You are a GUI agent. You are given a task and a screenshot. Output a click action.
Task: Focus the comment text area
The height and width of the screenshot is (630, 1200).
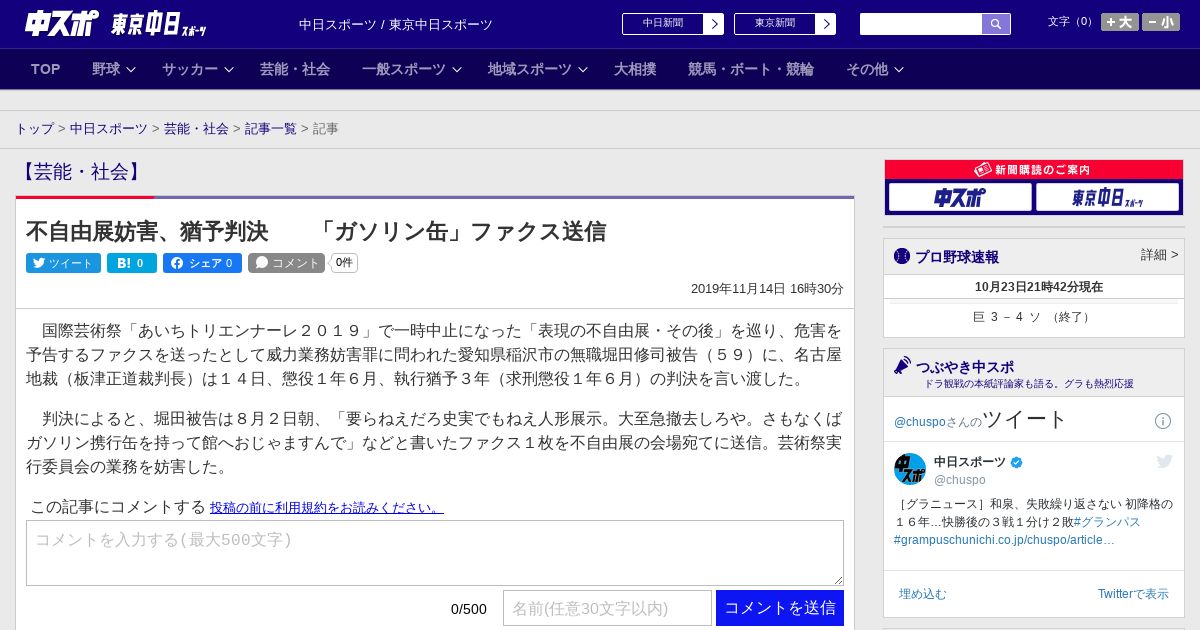pyautogui.click(x=435, y=553)
